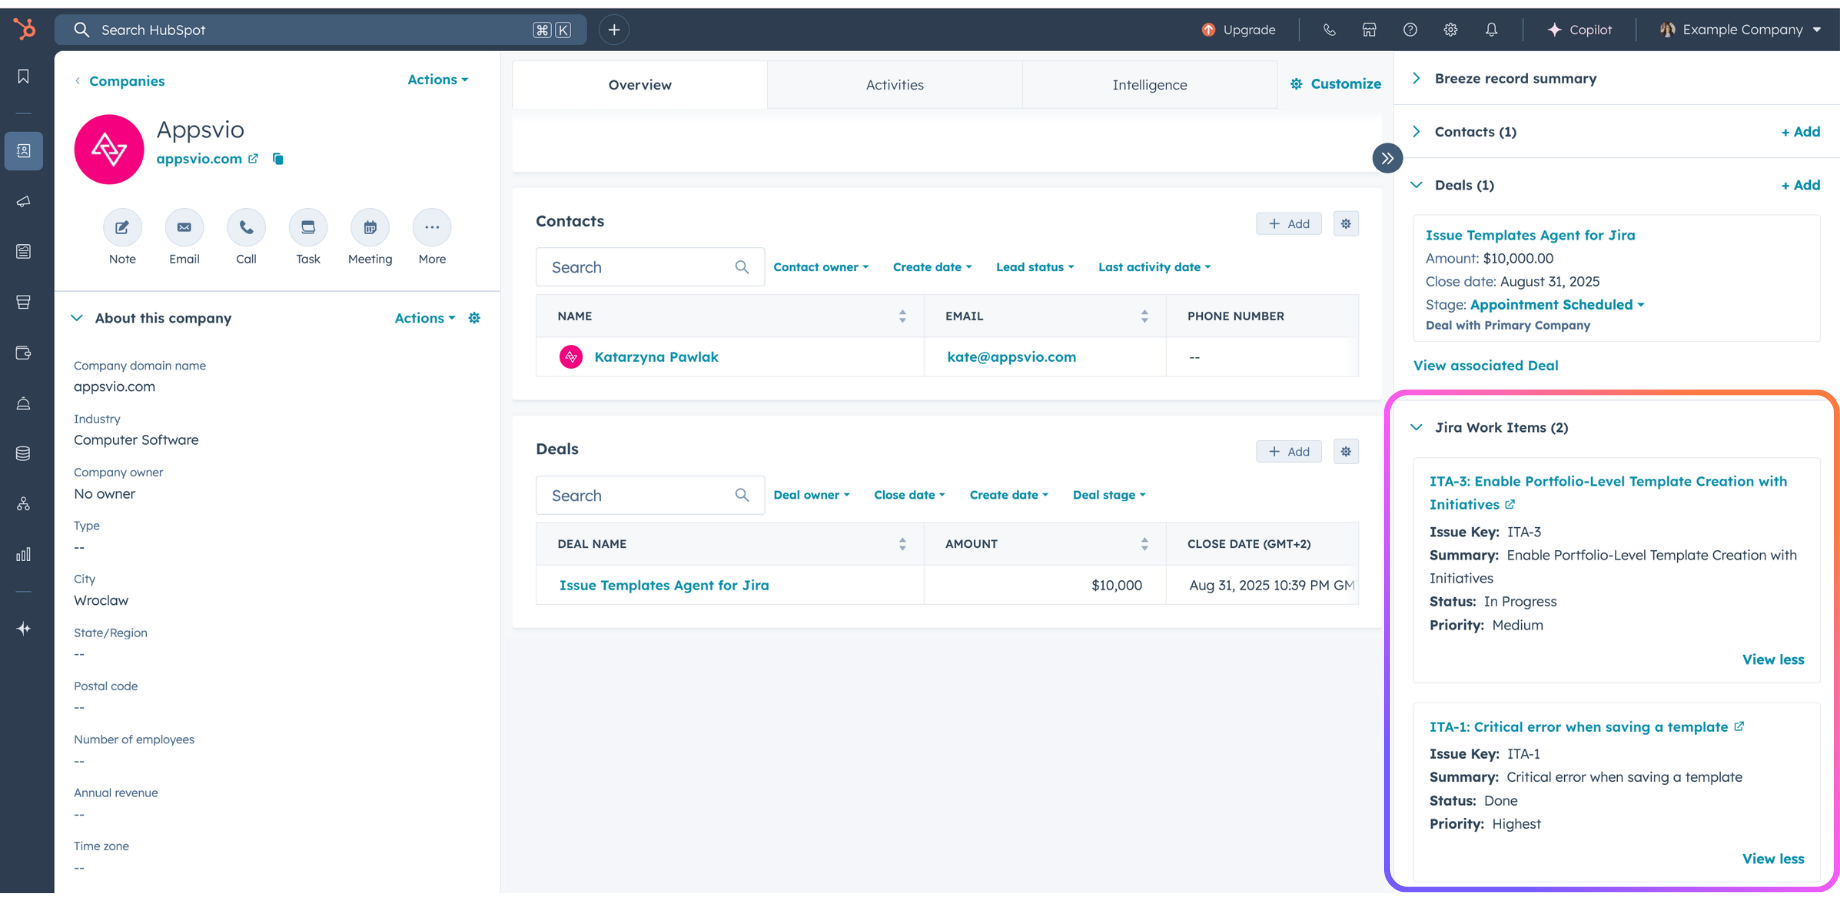Open the company Actions dropdown near Companies

point(437,80)
